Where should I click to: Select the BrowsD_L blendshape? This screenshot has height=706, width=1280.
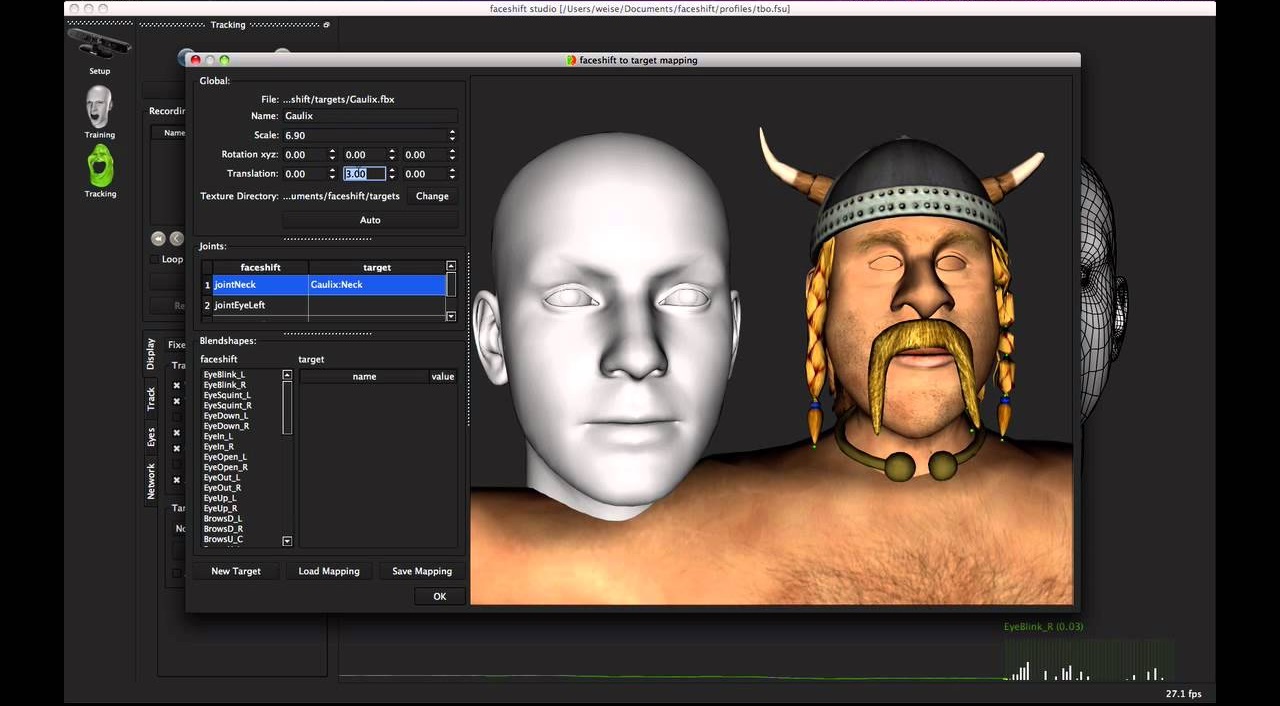click(223, 518)
